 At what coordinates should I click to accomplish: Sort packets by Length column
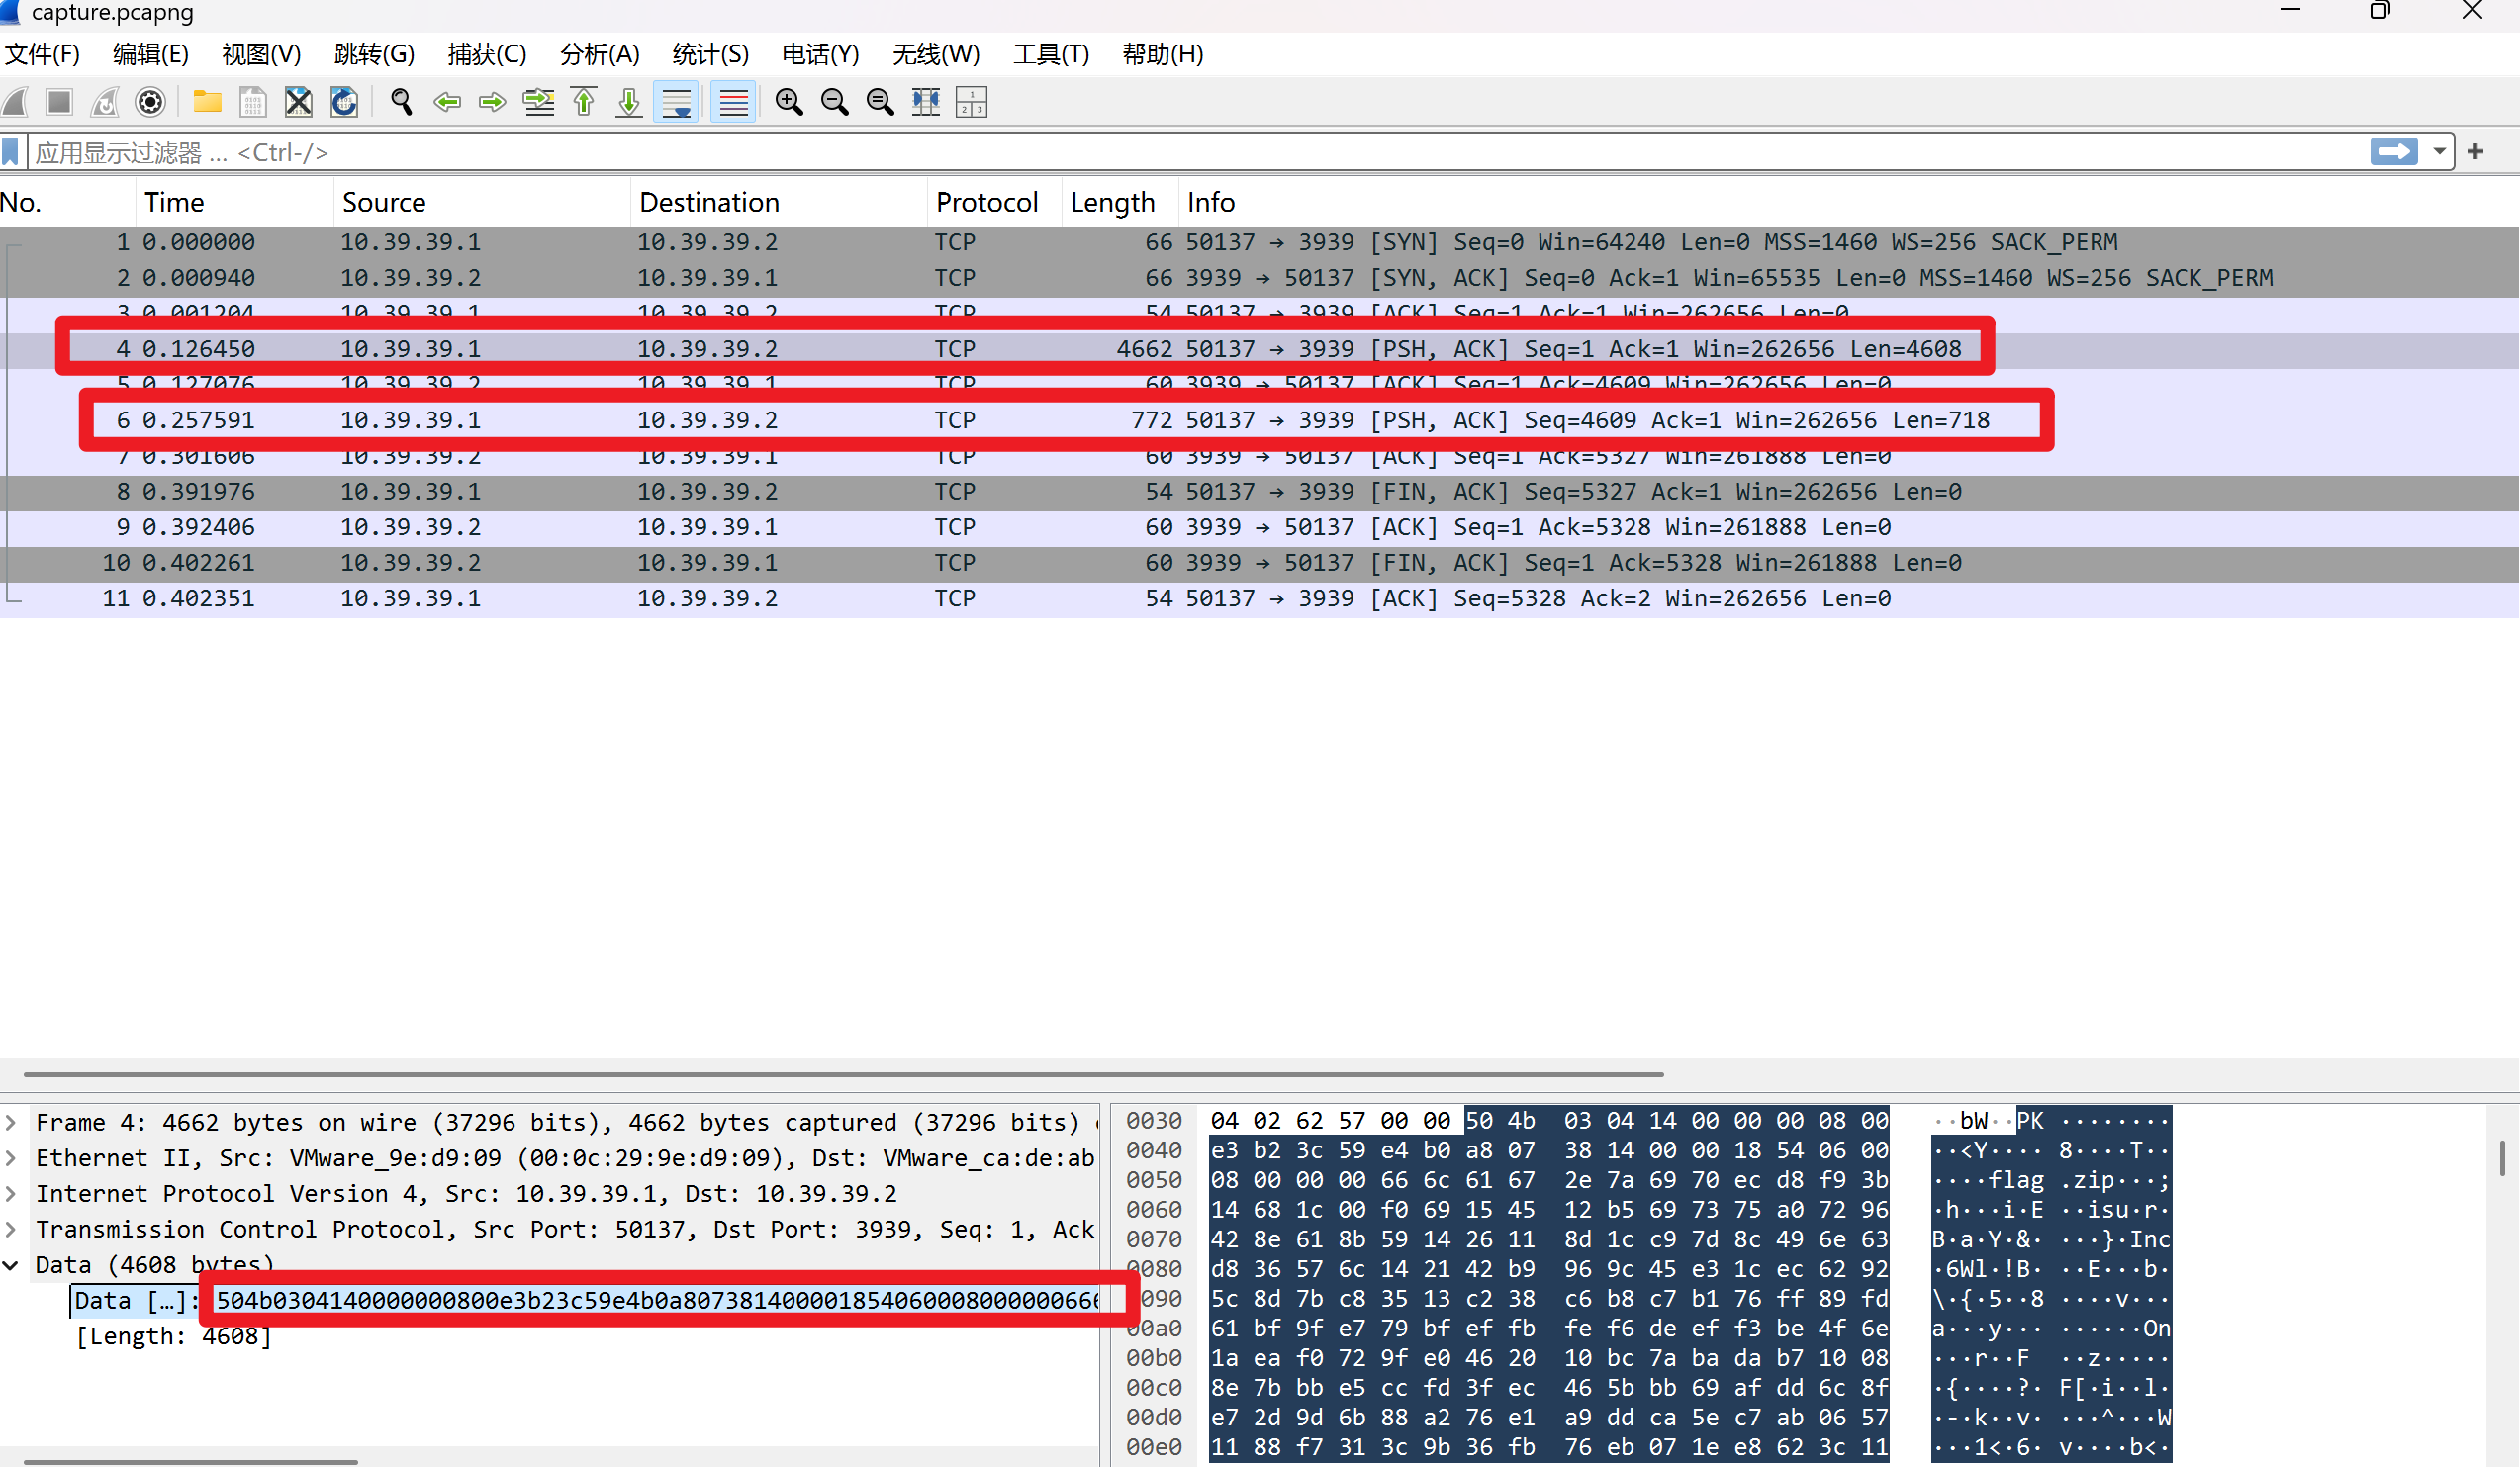coord(1120,202)
